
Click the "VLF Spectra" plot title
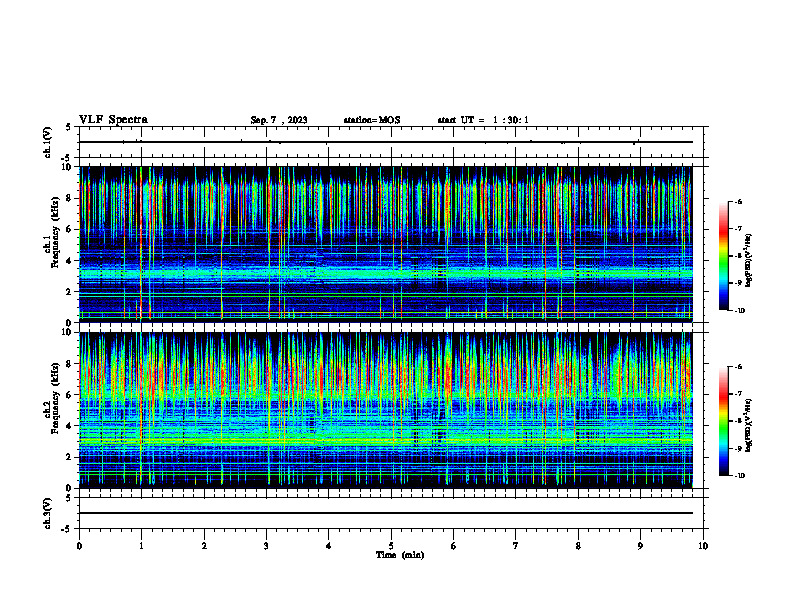[113, 120]
